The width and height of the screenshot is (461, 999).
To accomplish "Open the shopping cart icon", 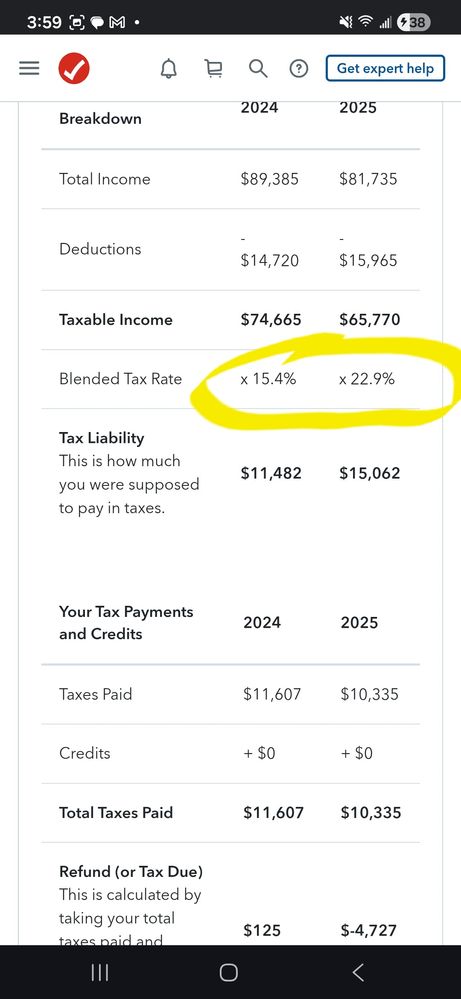I will click(x=214, y=68).
